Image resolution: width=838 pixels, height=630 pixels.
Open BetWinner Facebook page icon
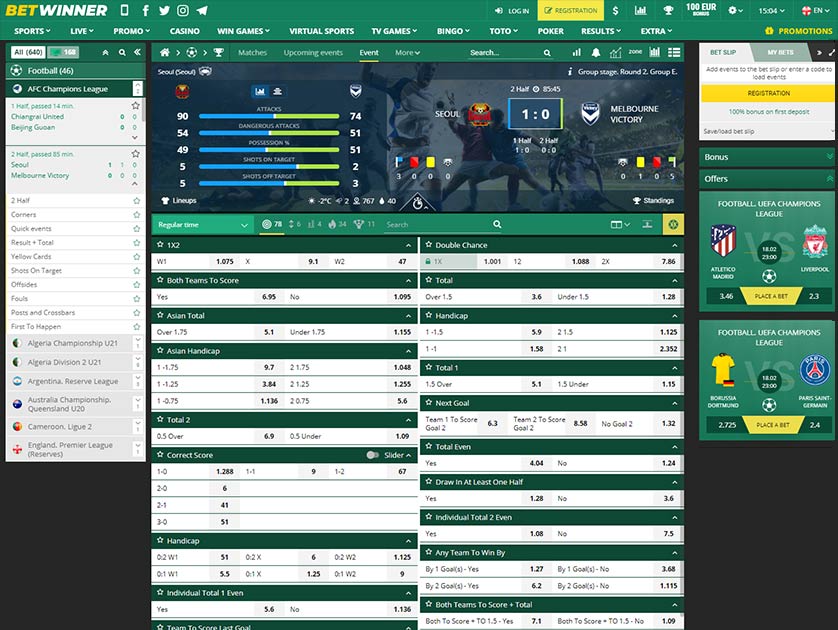click(x=145, y=10)
